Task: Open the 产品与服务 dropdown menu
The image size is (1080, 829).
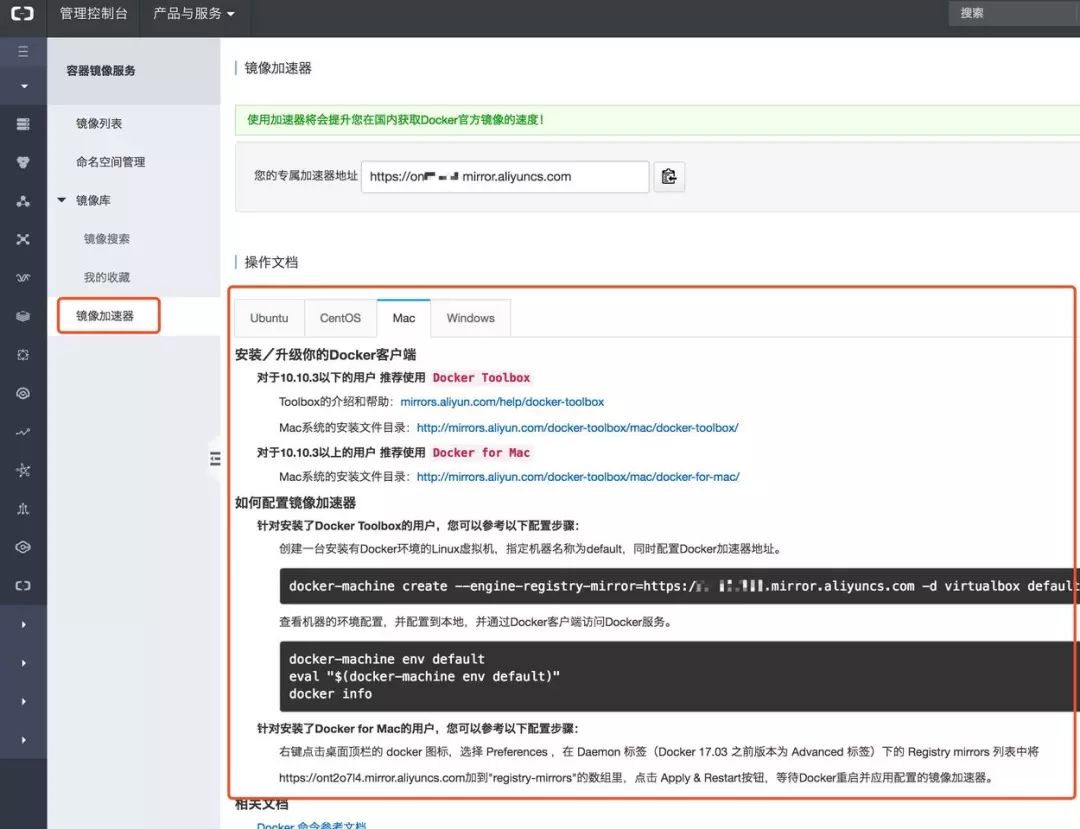Action: click(x=194, y=13)
